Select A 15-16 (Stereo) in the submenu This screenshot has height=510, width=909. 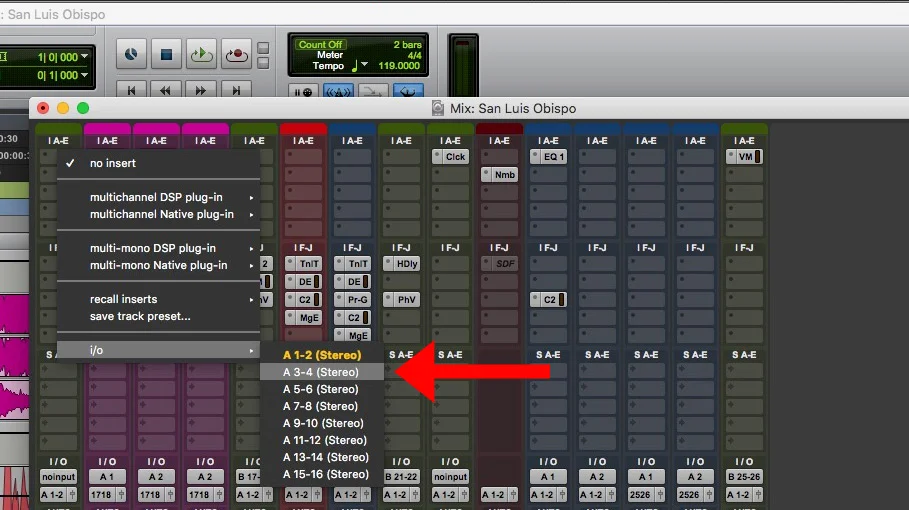point(322,474)
